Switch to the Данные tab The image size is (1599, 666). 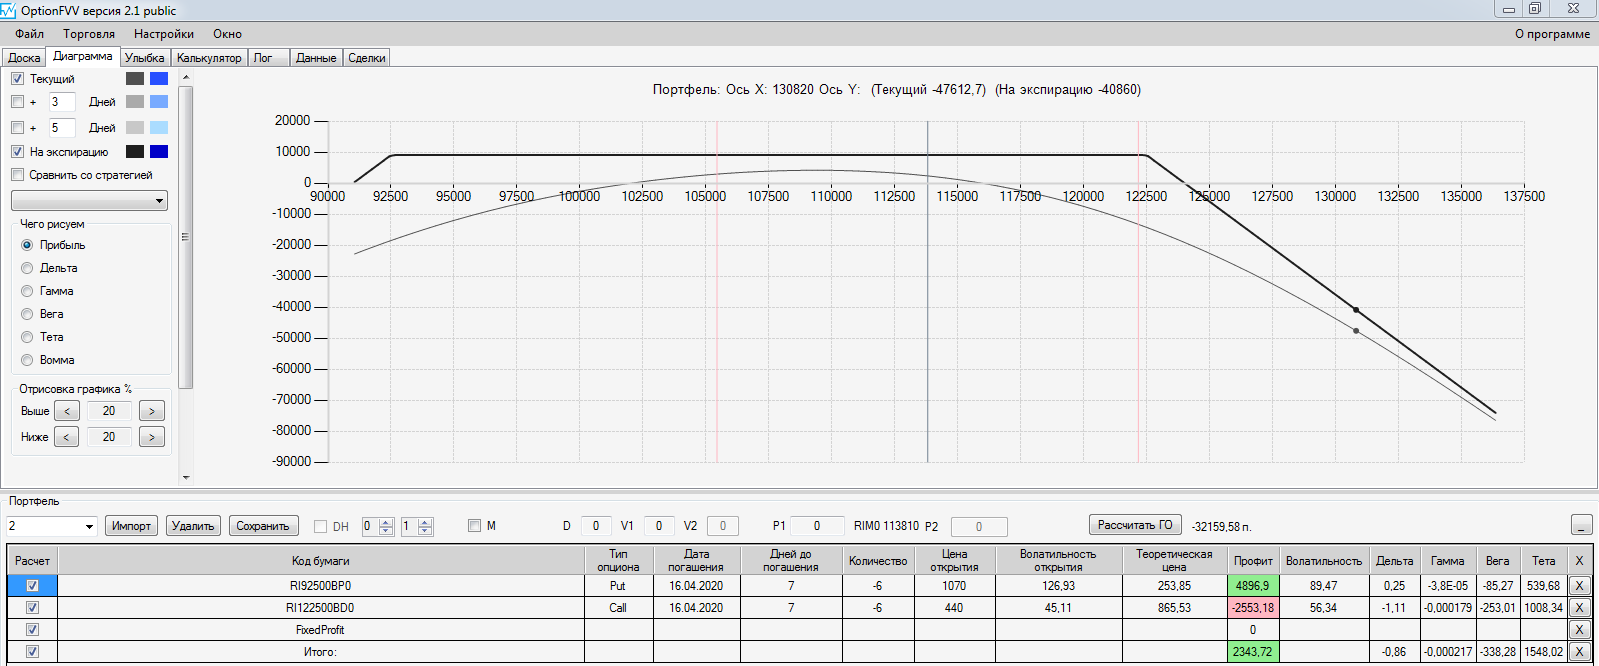coord(316,58)
